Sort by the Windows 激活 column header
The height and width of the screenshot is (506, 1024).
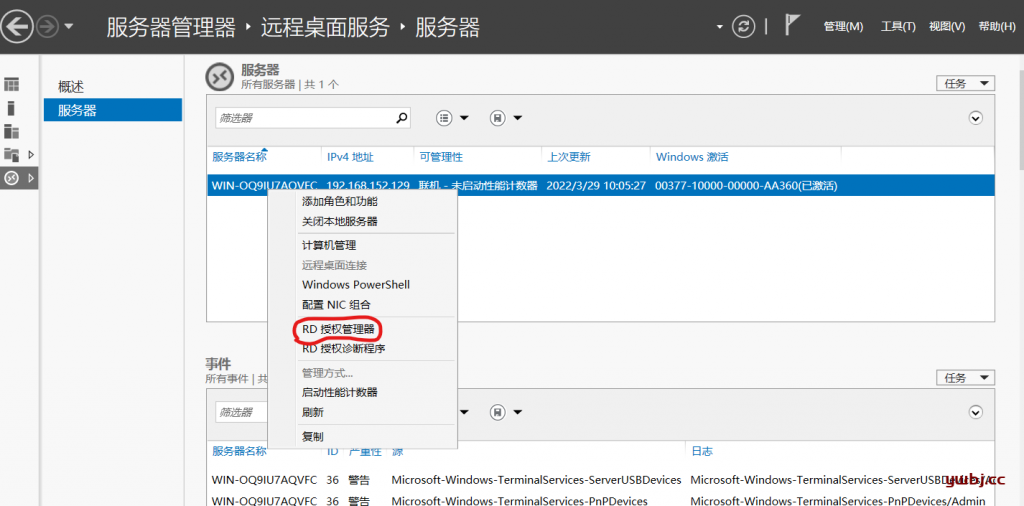coord(692,157)
